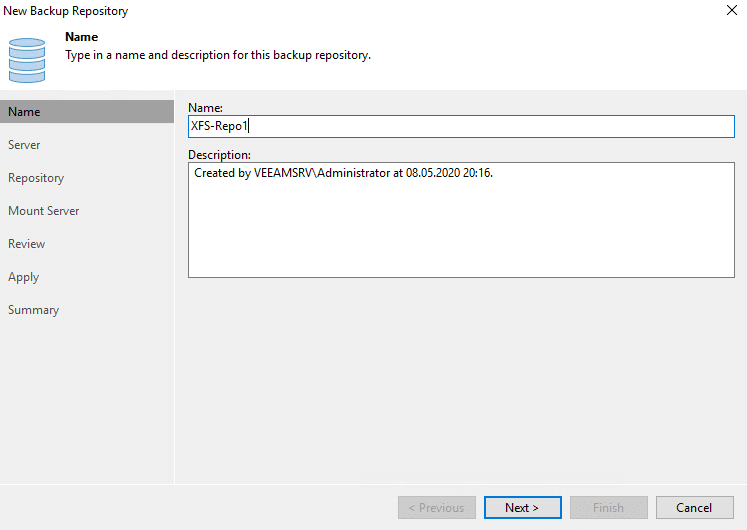
Task: Switch to the Mount Server step
Action: tap(43, 211)
